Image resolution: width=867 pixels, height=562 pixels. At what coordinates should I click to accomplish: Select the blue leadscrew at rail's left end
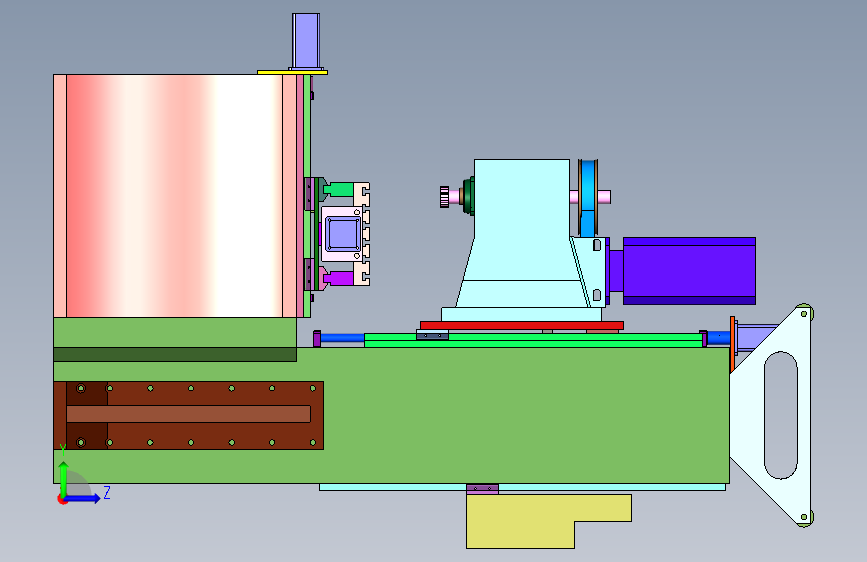(x=342, y=338)
